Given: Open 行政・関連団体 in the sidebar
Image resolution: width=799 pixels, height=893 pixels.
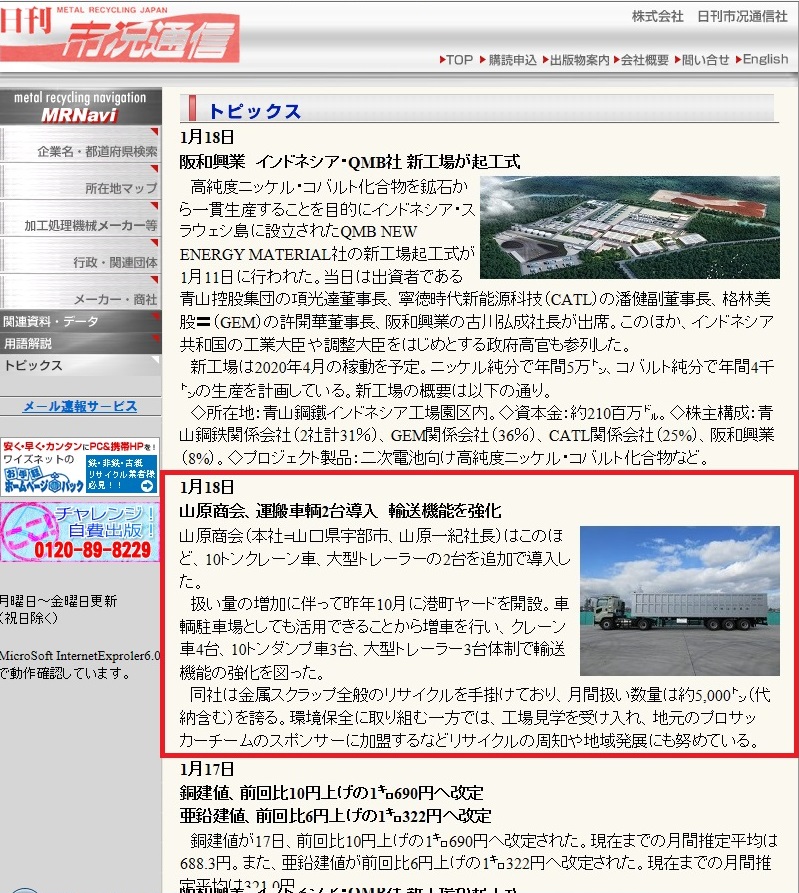Looking at the screenshot, I should (80, 255).
